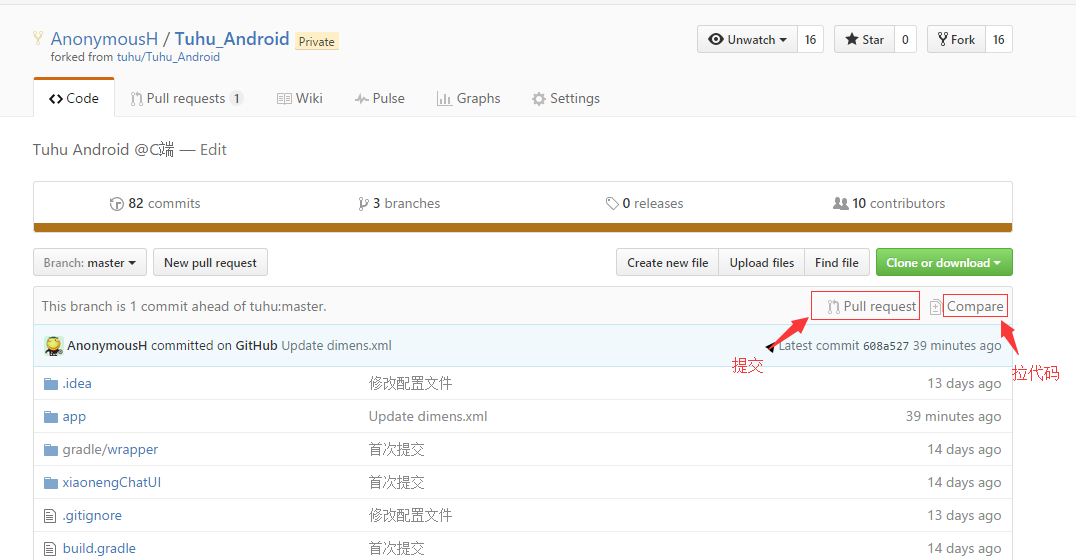Click the build.gradle file icon

[49, 548]
